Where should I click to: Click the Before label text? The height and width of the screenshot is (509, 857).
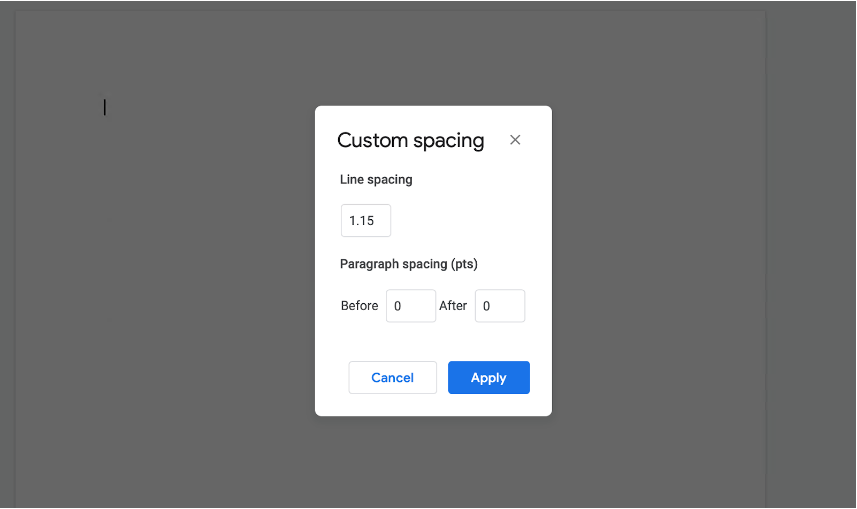pos(359,306)
